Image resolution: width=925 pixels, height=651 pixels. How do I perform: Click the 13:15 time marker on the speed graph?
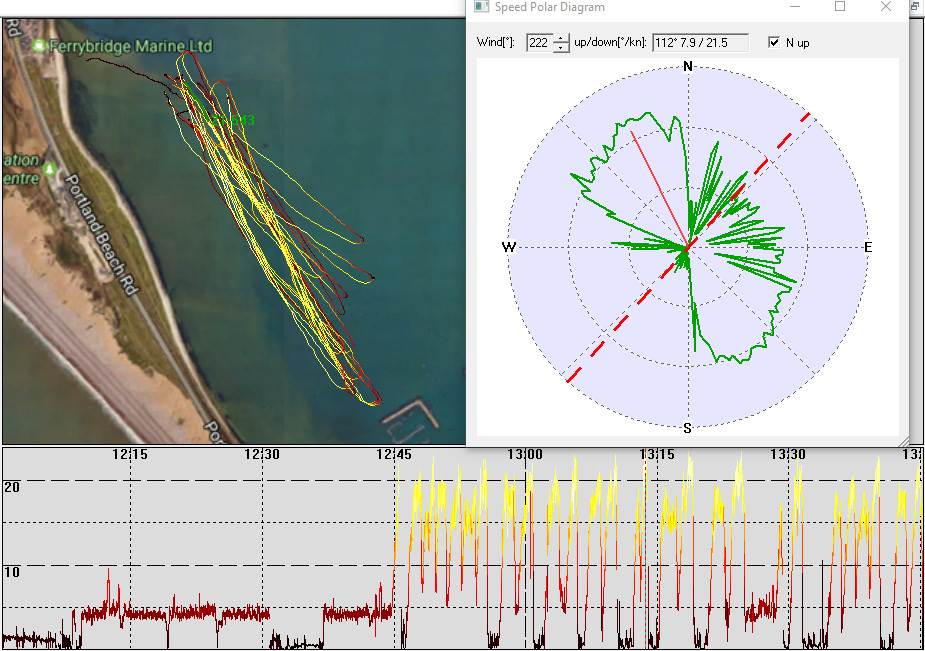coord(657,454)
